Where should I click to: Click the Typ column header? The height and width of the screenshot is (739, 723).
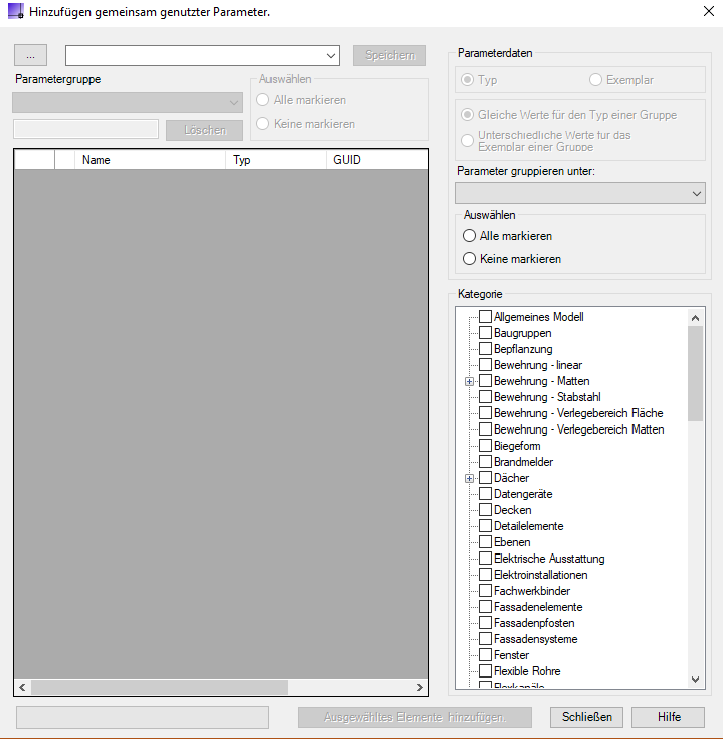276,160
